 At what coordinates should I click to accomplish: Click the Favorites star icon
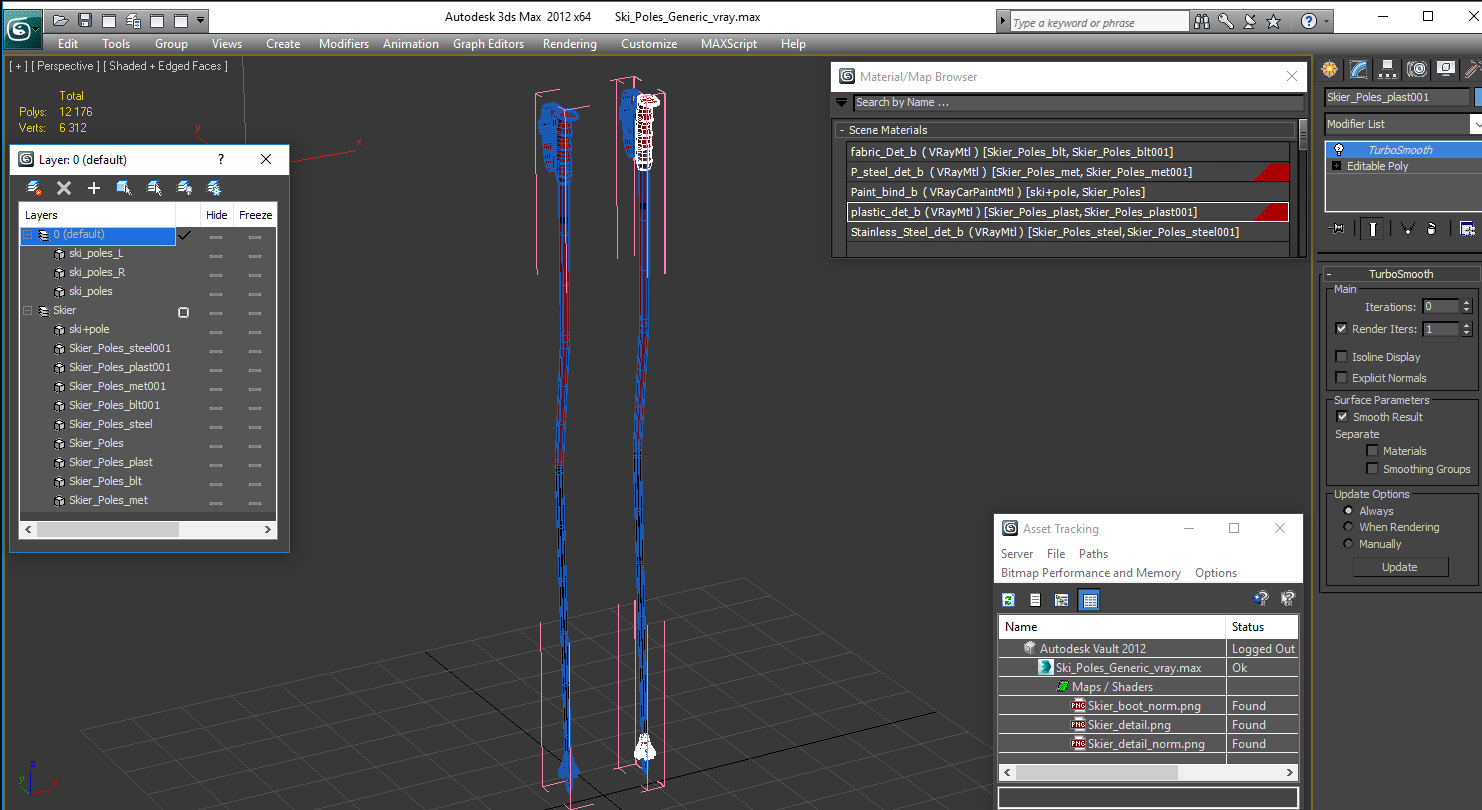pyautogui.click(x=1274, y=21)
